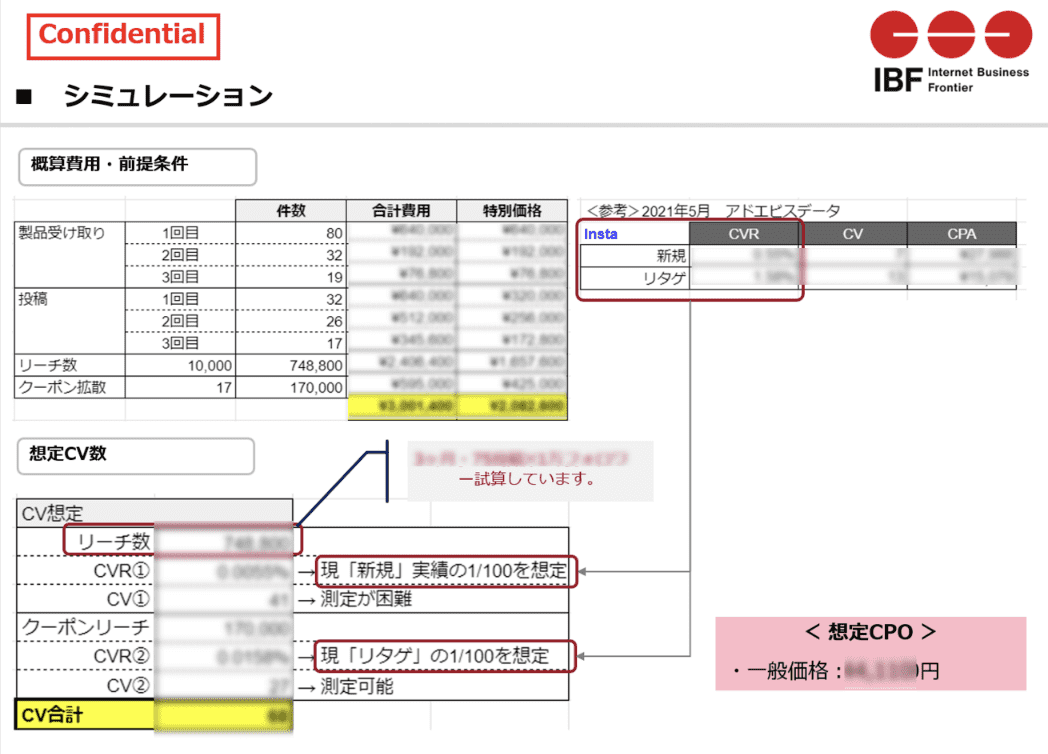Click the CV header in reference table
The width and height of the screenshot is (1048, 754).
coord(853,234)
